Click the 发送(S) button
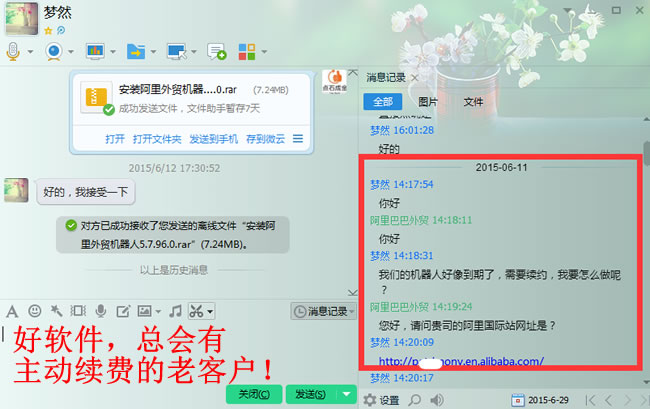Screen dimensions: 650x409 click(310, 394)
